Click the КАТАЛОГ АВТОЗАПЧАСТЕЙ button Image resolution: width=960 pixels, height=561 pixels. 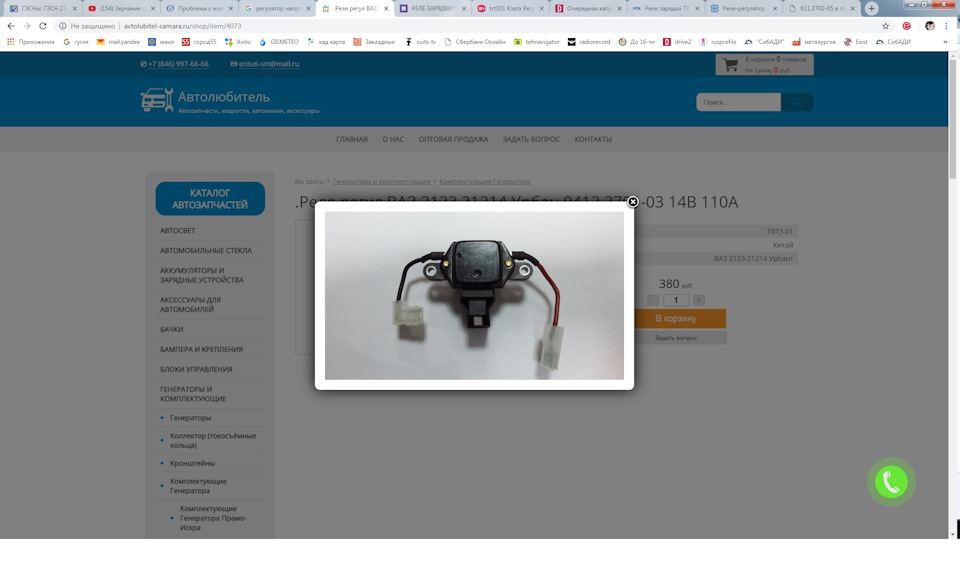point(210,198)
